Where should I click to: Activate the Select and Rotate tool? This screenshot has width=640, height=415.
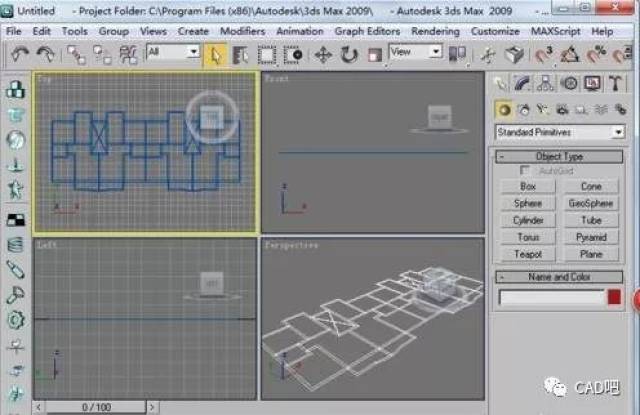tap(349, 55)
